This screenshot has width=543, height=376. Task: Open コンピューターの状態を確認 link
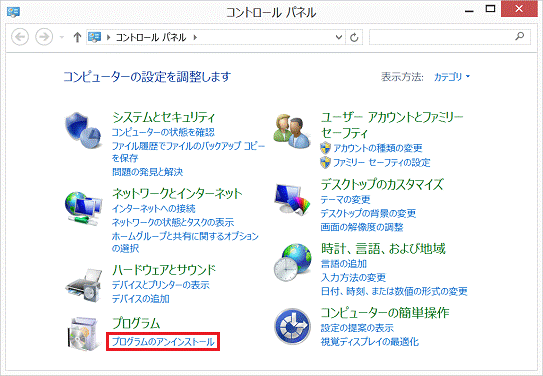click(163, 132)
